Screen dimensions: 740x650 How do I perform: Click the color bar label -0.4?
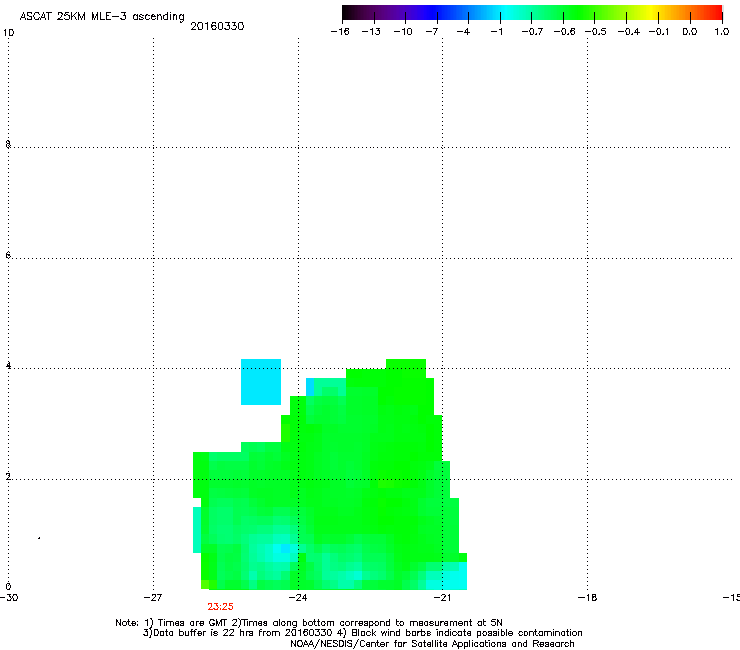[629, 32]
